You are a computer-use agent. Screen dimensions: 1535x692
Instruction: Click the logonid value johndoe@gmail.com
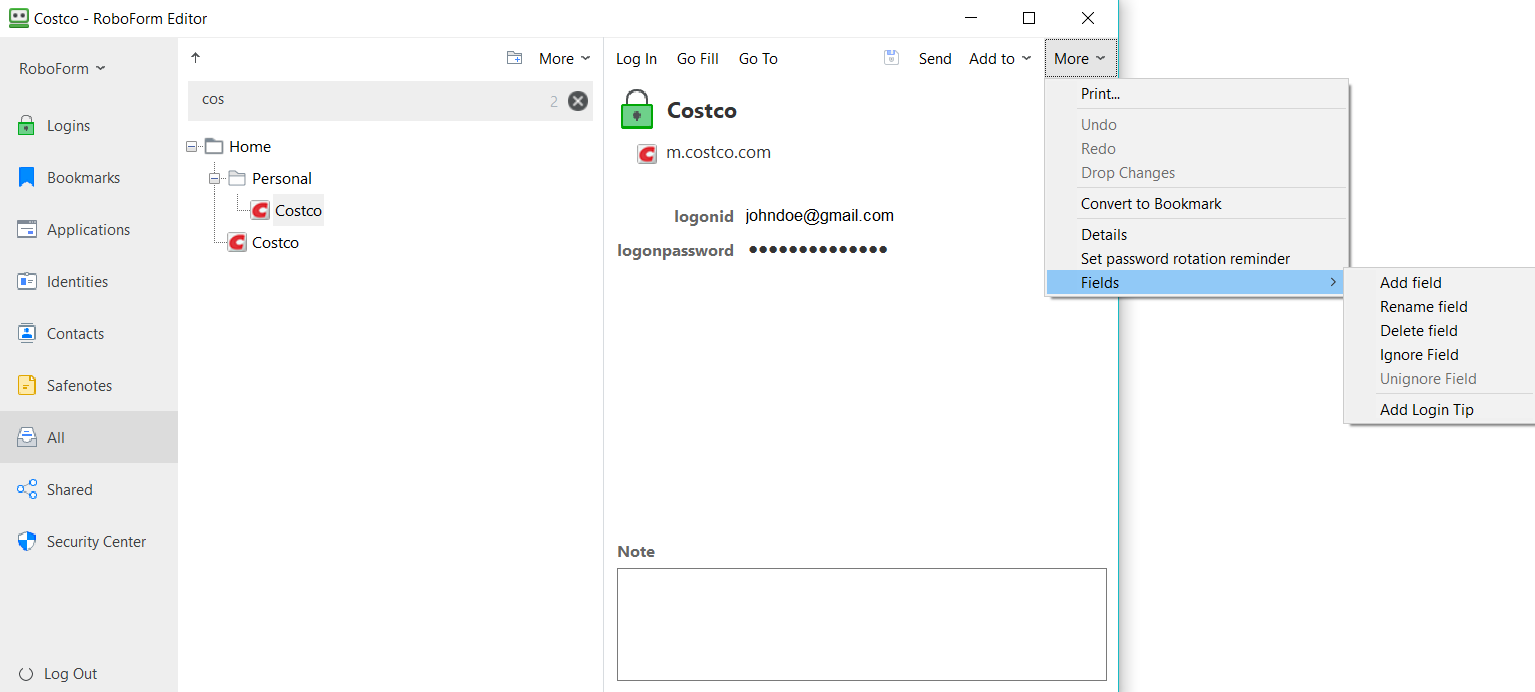(820, 216)
